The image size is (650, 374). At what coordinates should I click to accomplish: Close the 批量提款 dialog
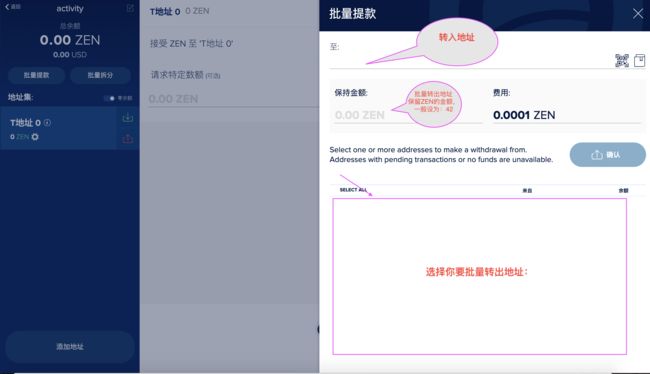pyautogui.click(x=638, y=14)
